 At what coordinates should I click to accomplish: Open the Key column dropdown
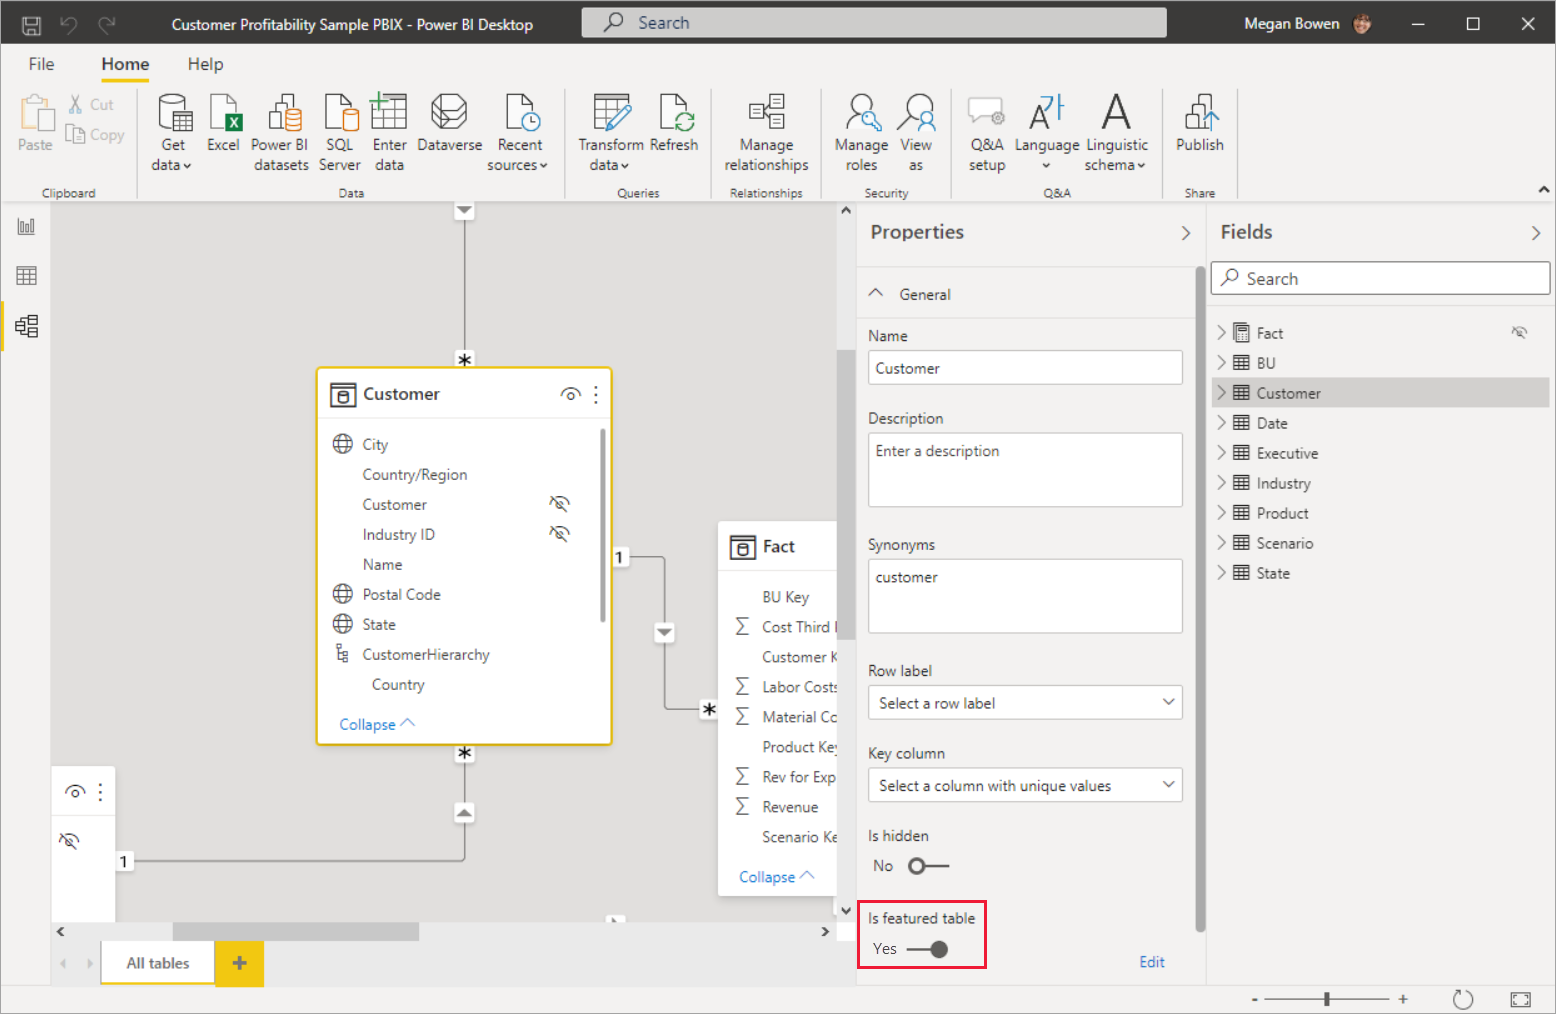click(1024, 785)
